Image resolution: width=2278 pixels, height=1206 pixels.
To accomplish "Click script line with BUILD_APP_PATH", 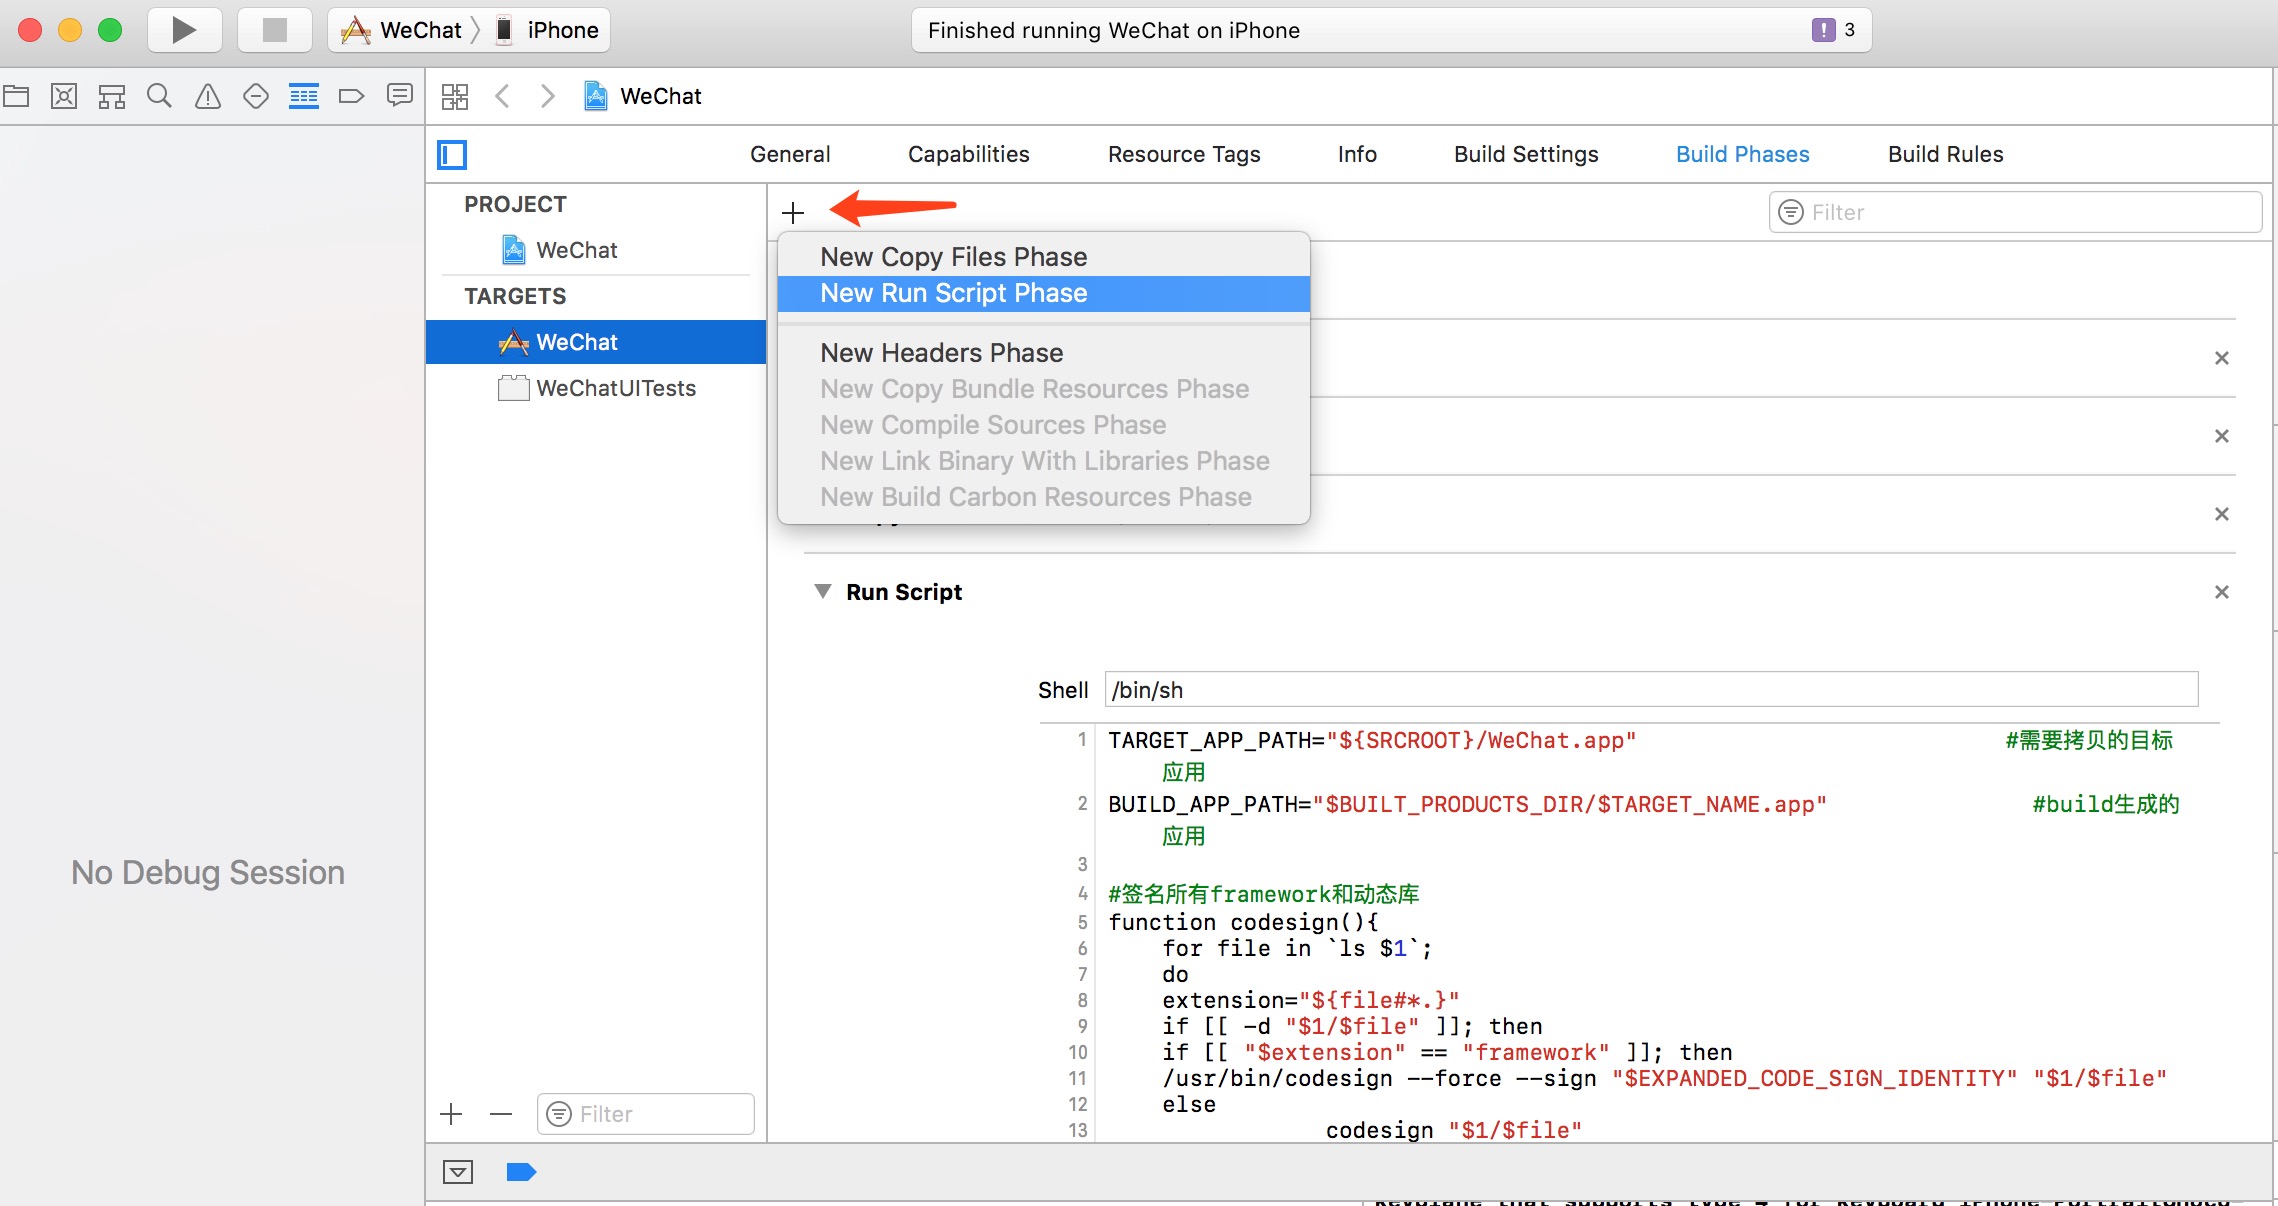I will coord(1467,805).
